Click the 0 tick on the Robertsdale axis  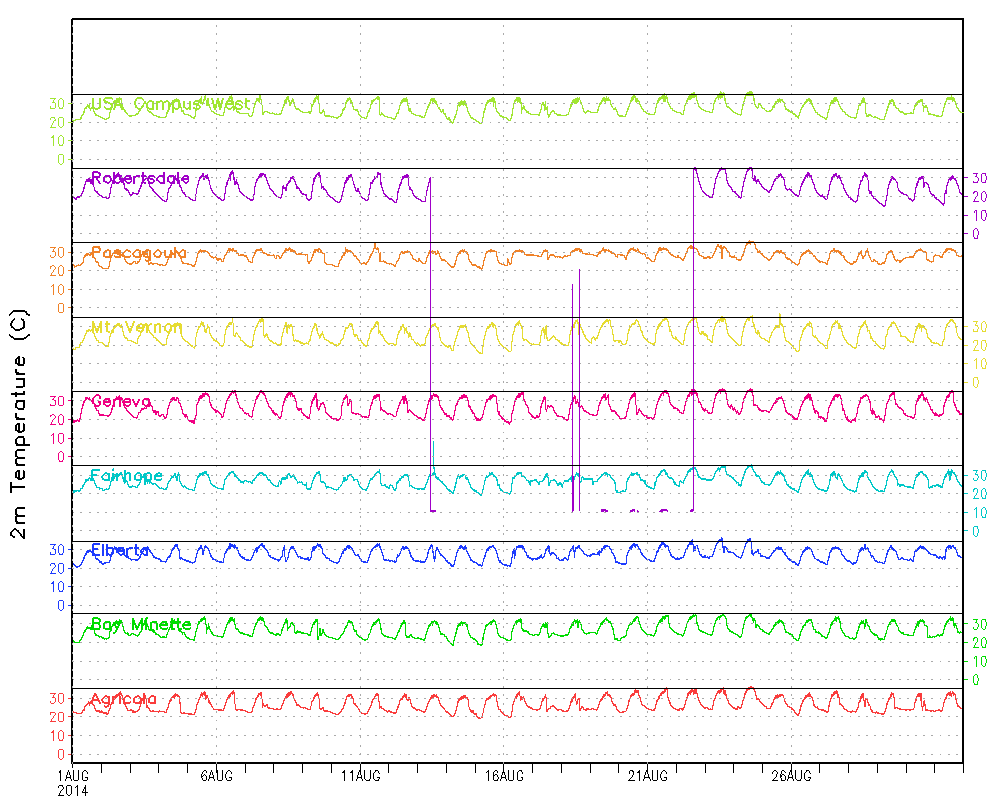[x=976, y=234]
